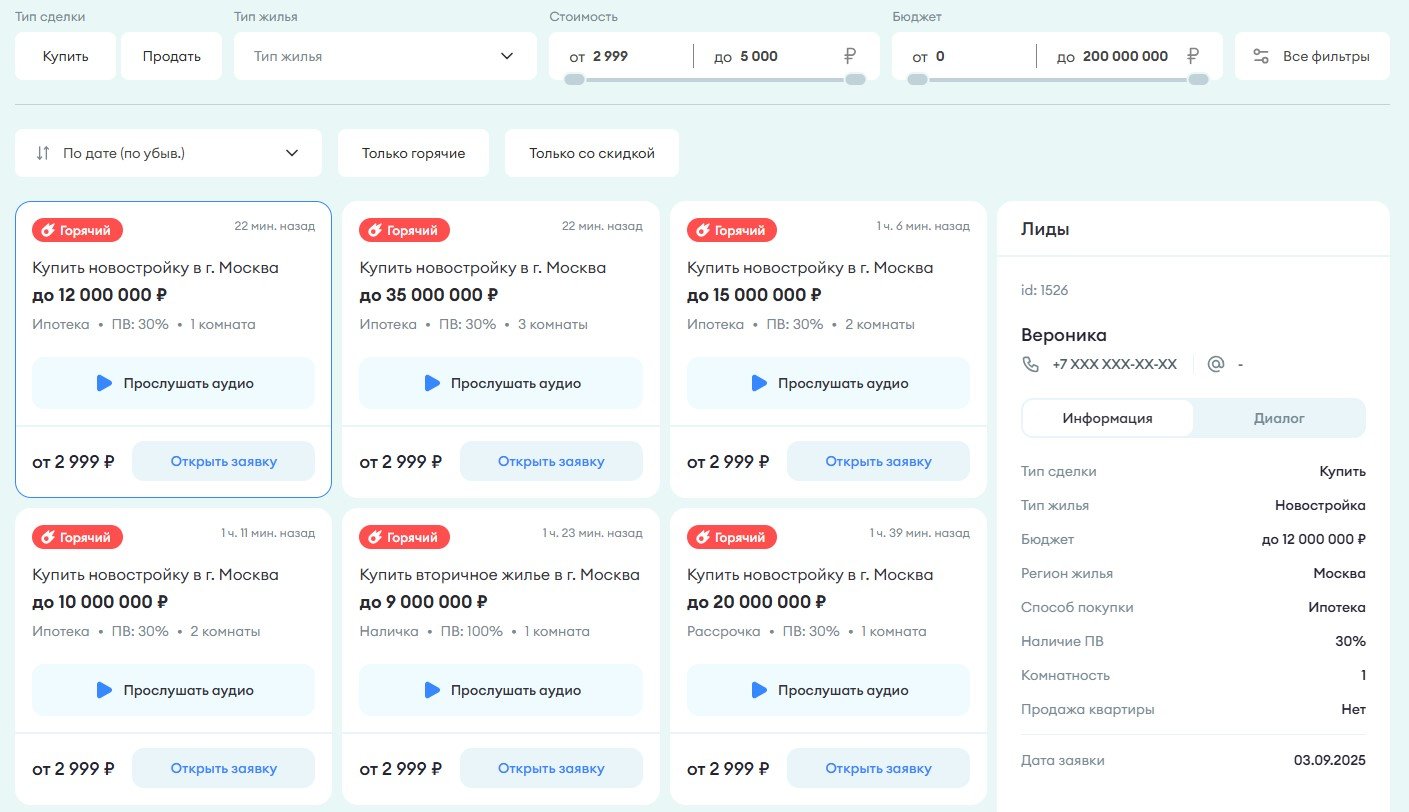
Task: Open заявку for the 12 000 000 ₽ lead
Action: 224,461
